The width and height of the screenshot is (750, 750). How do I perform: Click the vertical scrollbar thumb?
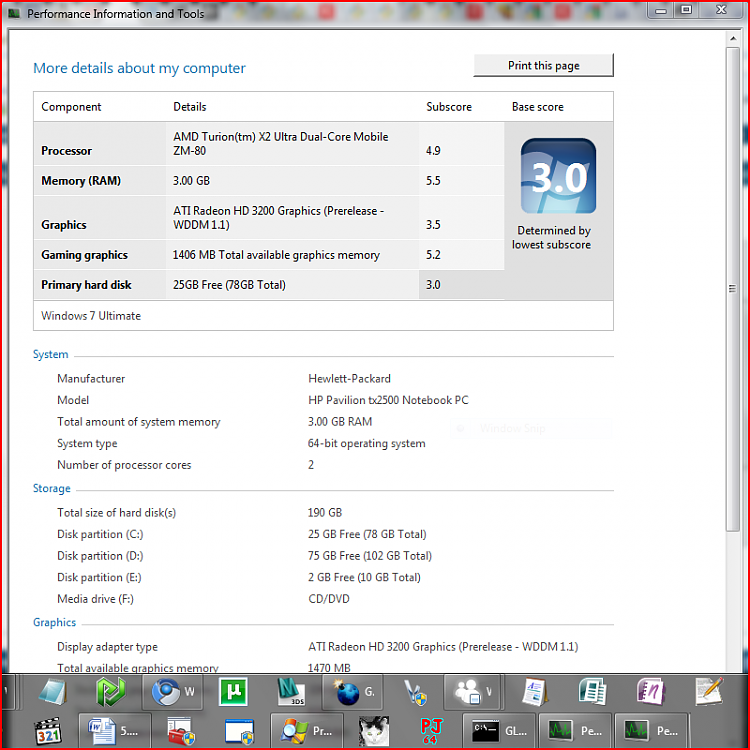click(x=732, y=289)
